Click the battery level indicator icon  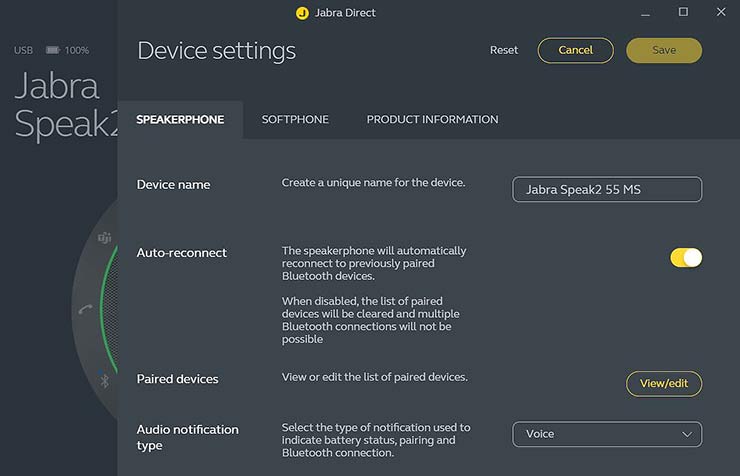tap(52, 50)
